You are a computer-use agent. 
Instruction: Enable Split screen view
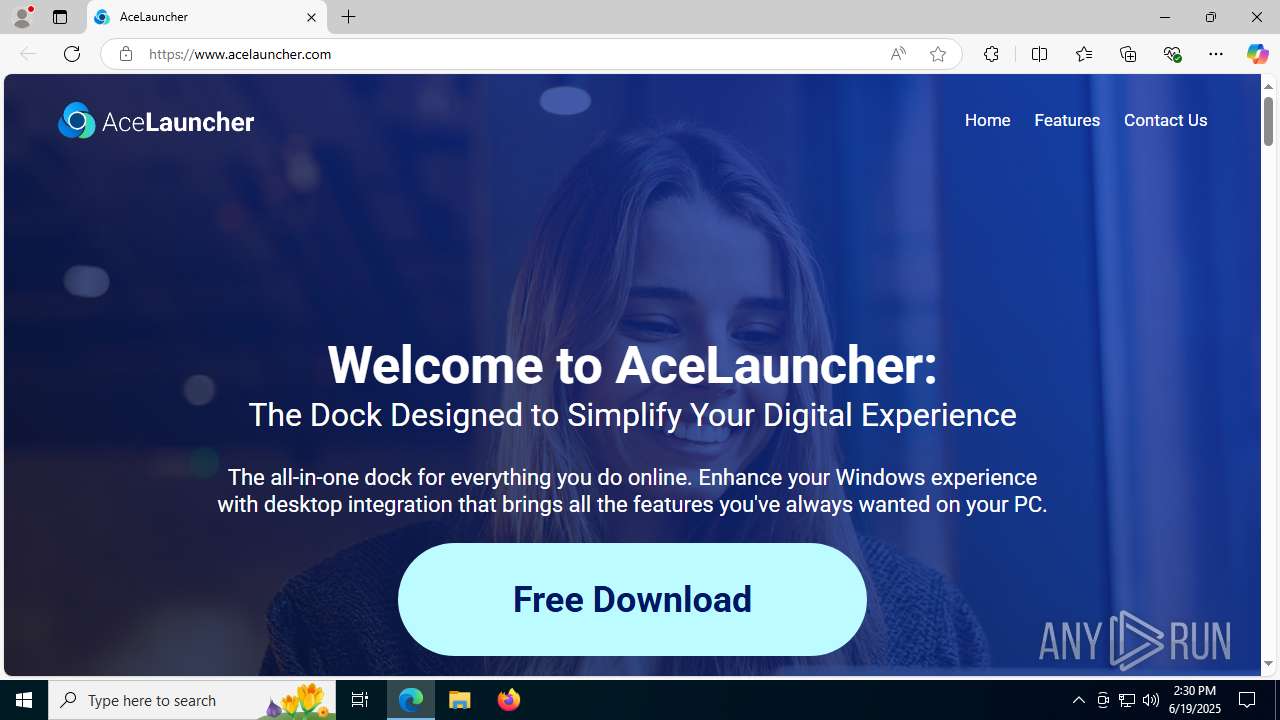(x=1039, y=54)
